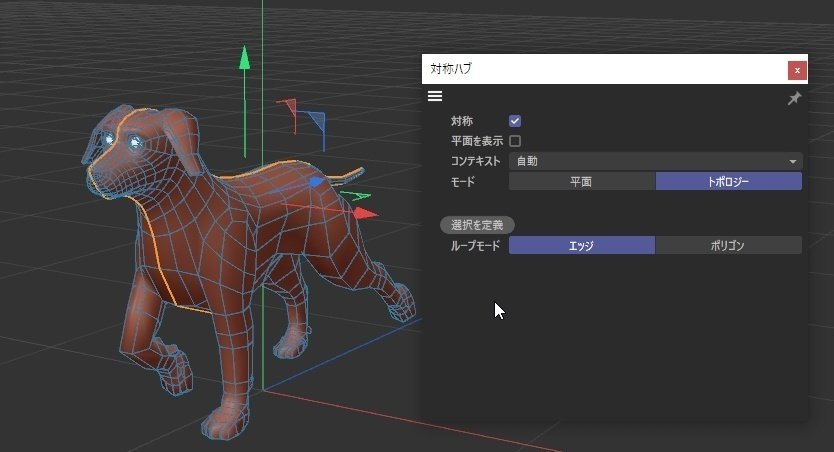834x452 pixels.
Task: Enable the 平面を表示 checkbox
Action: point(514,141)
